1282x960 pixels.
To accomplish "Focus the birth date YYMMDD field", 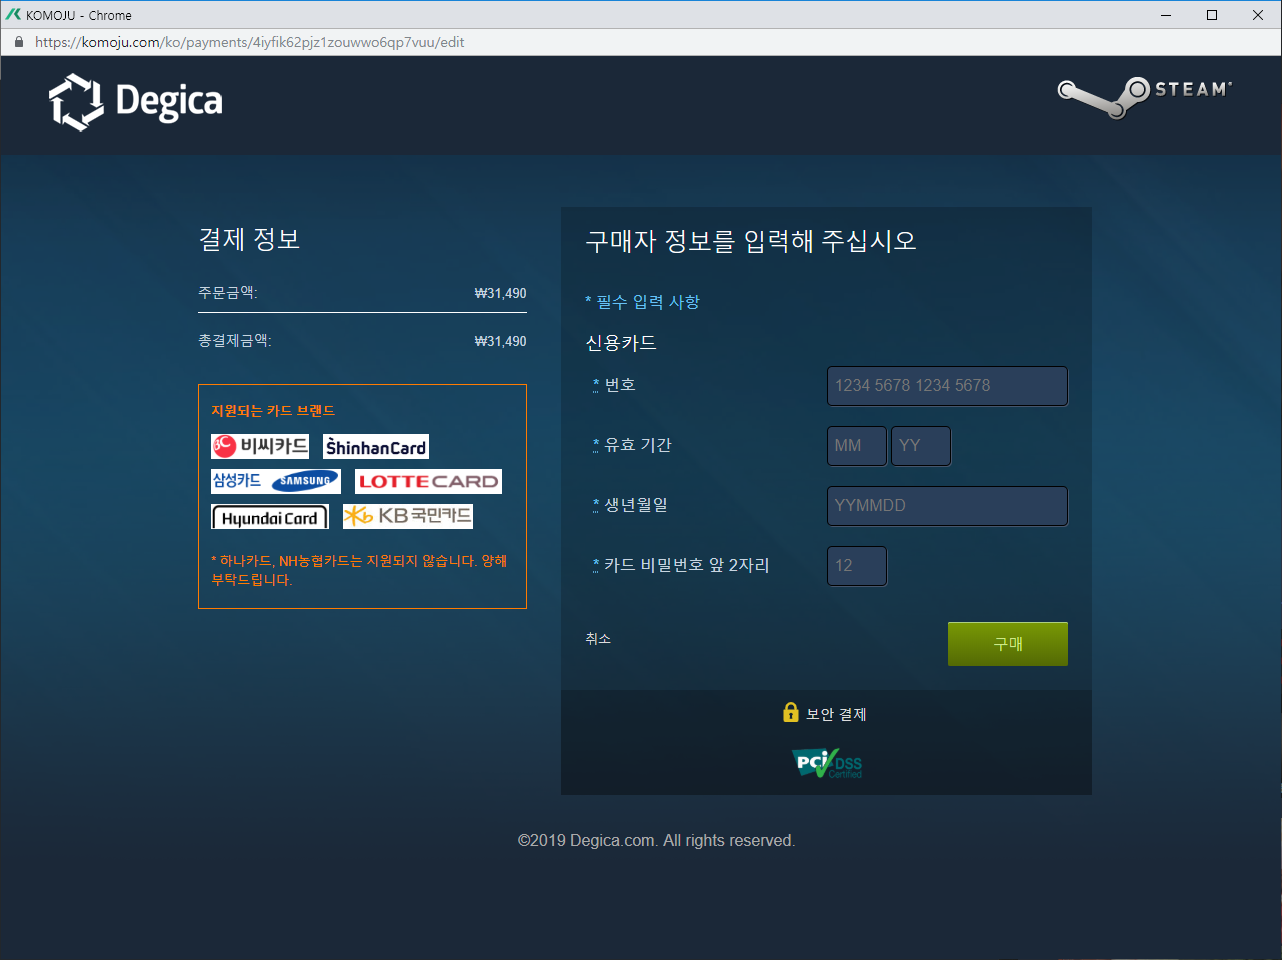I will (x=947, y=506).
